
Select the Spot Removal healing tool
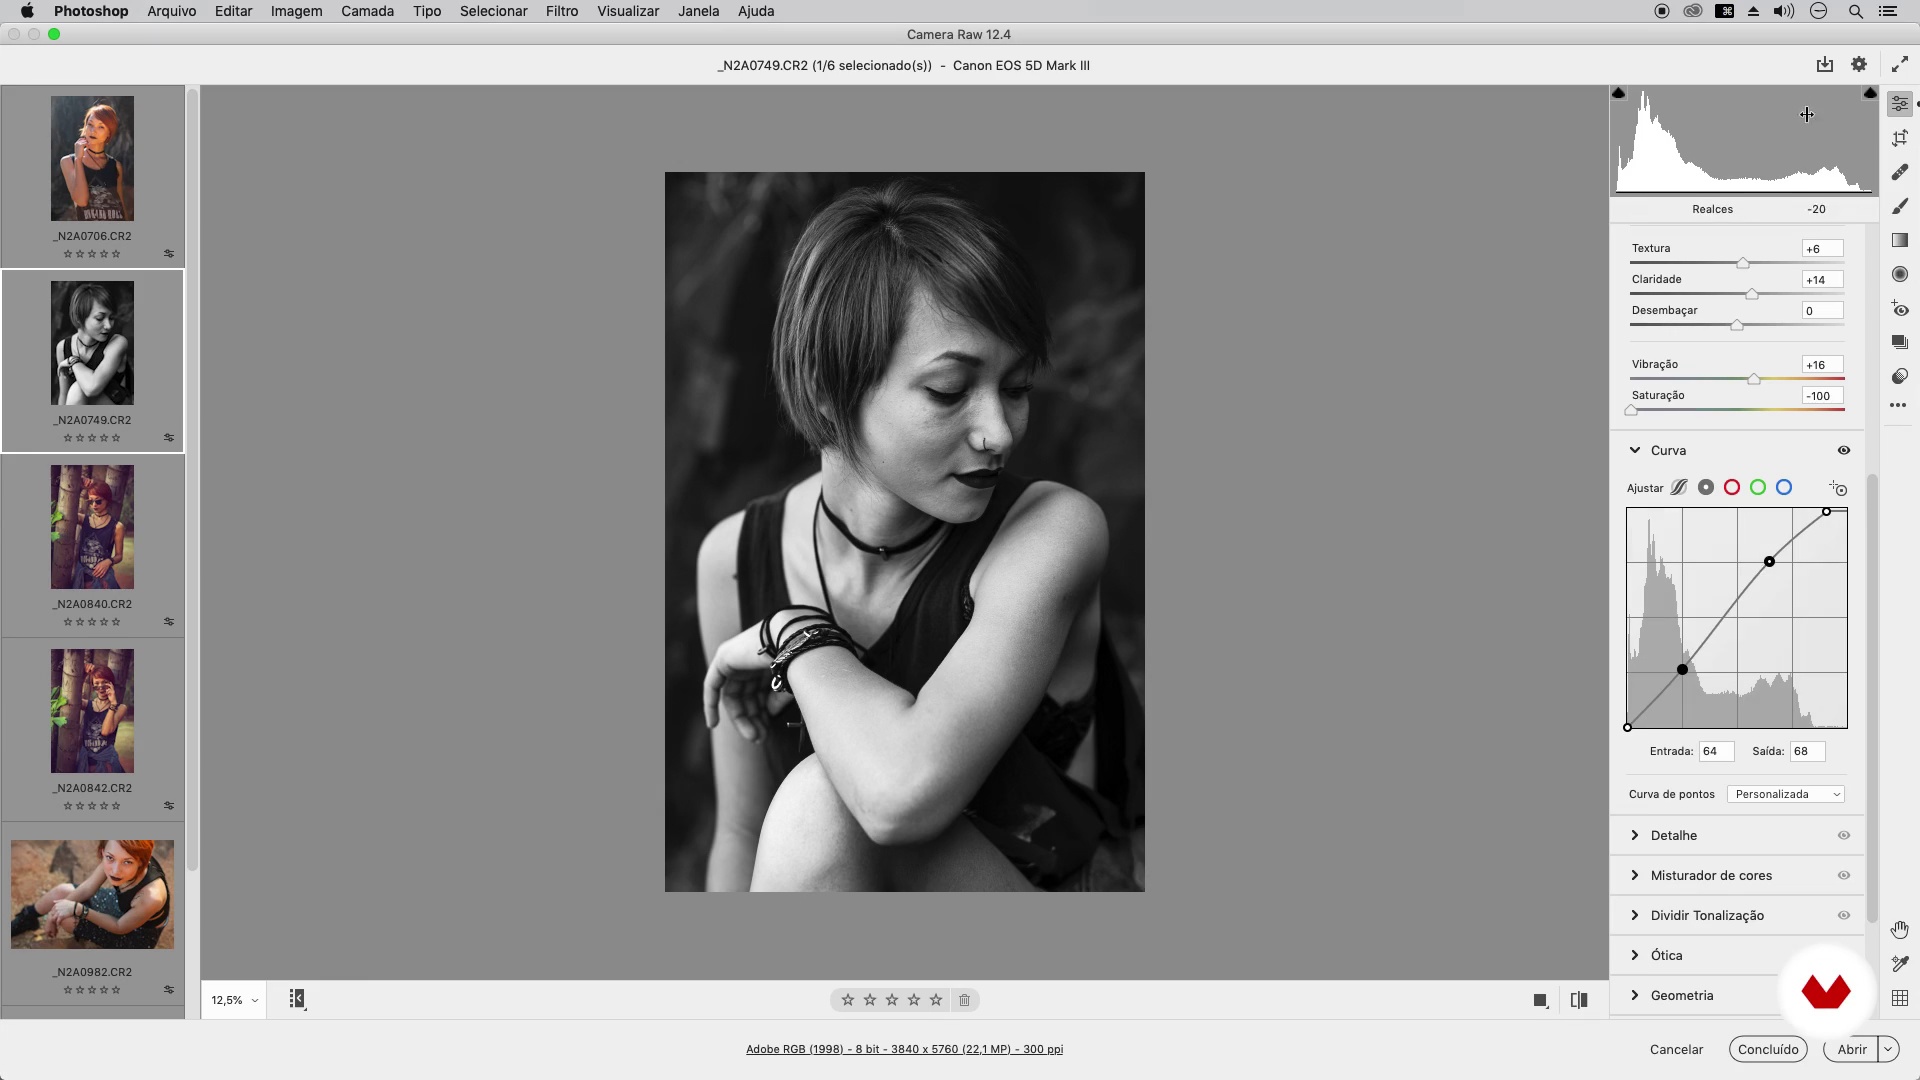(x=1900, y=172)
